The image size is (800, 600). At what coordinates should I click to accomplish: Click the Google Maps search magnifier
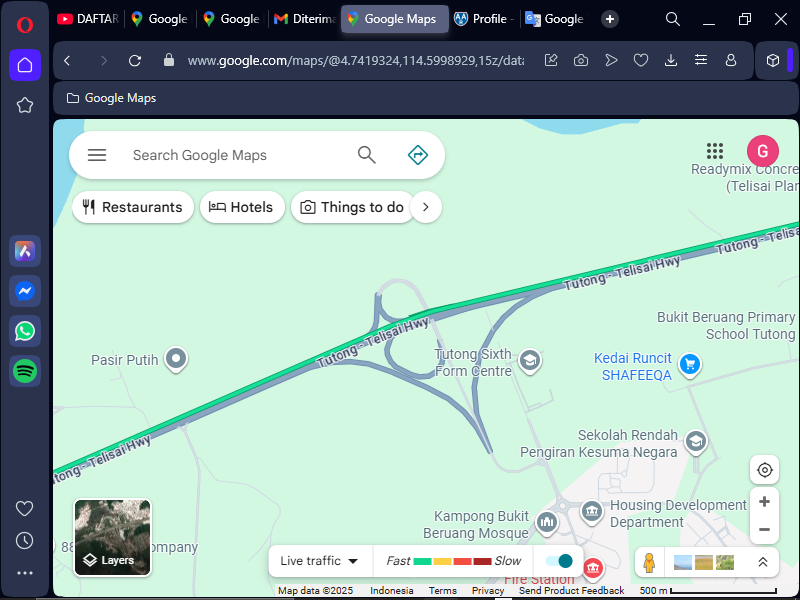[x=366, y=155]
